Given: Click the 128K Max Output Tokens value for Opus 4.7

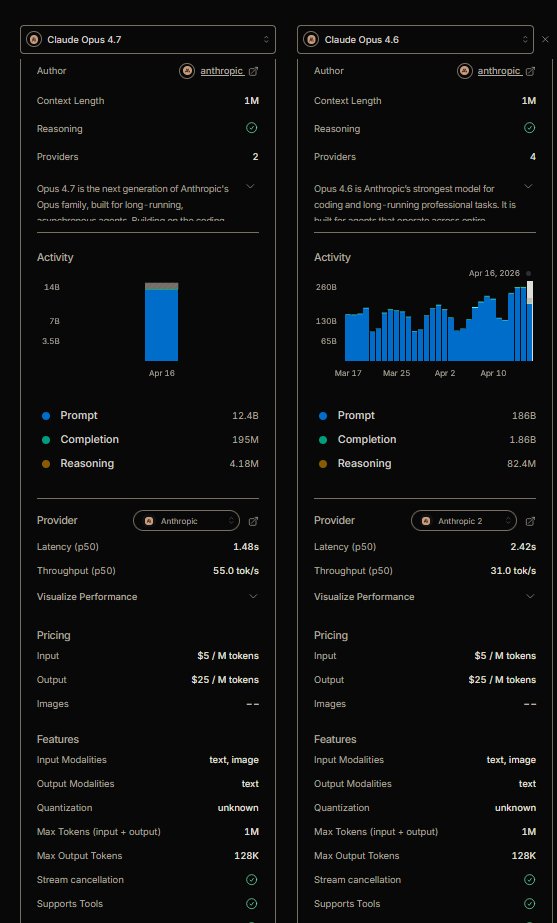Looking at the screenshot, I should [x=246, y=856].
